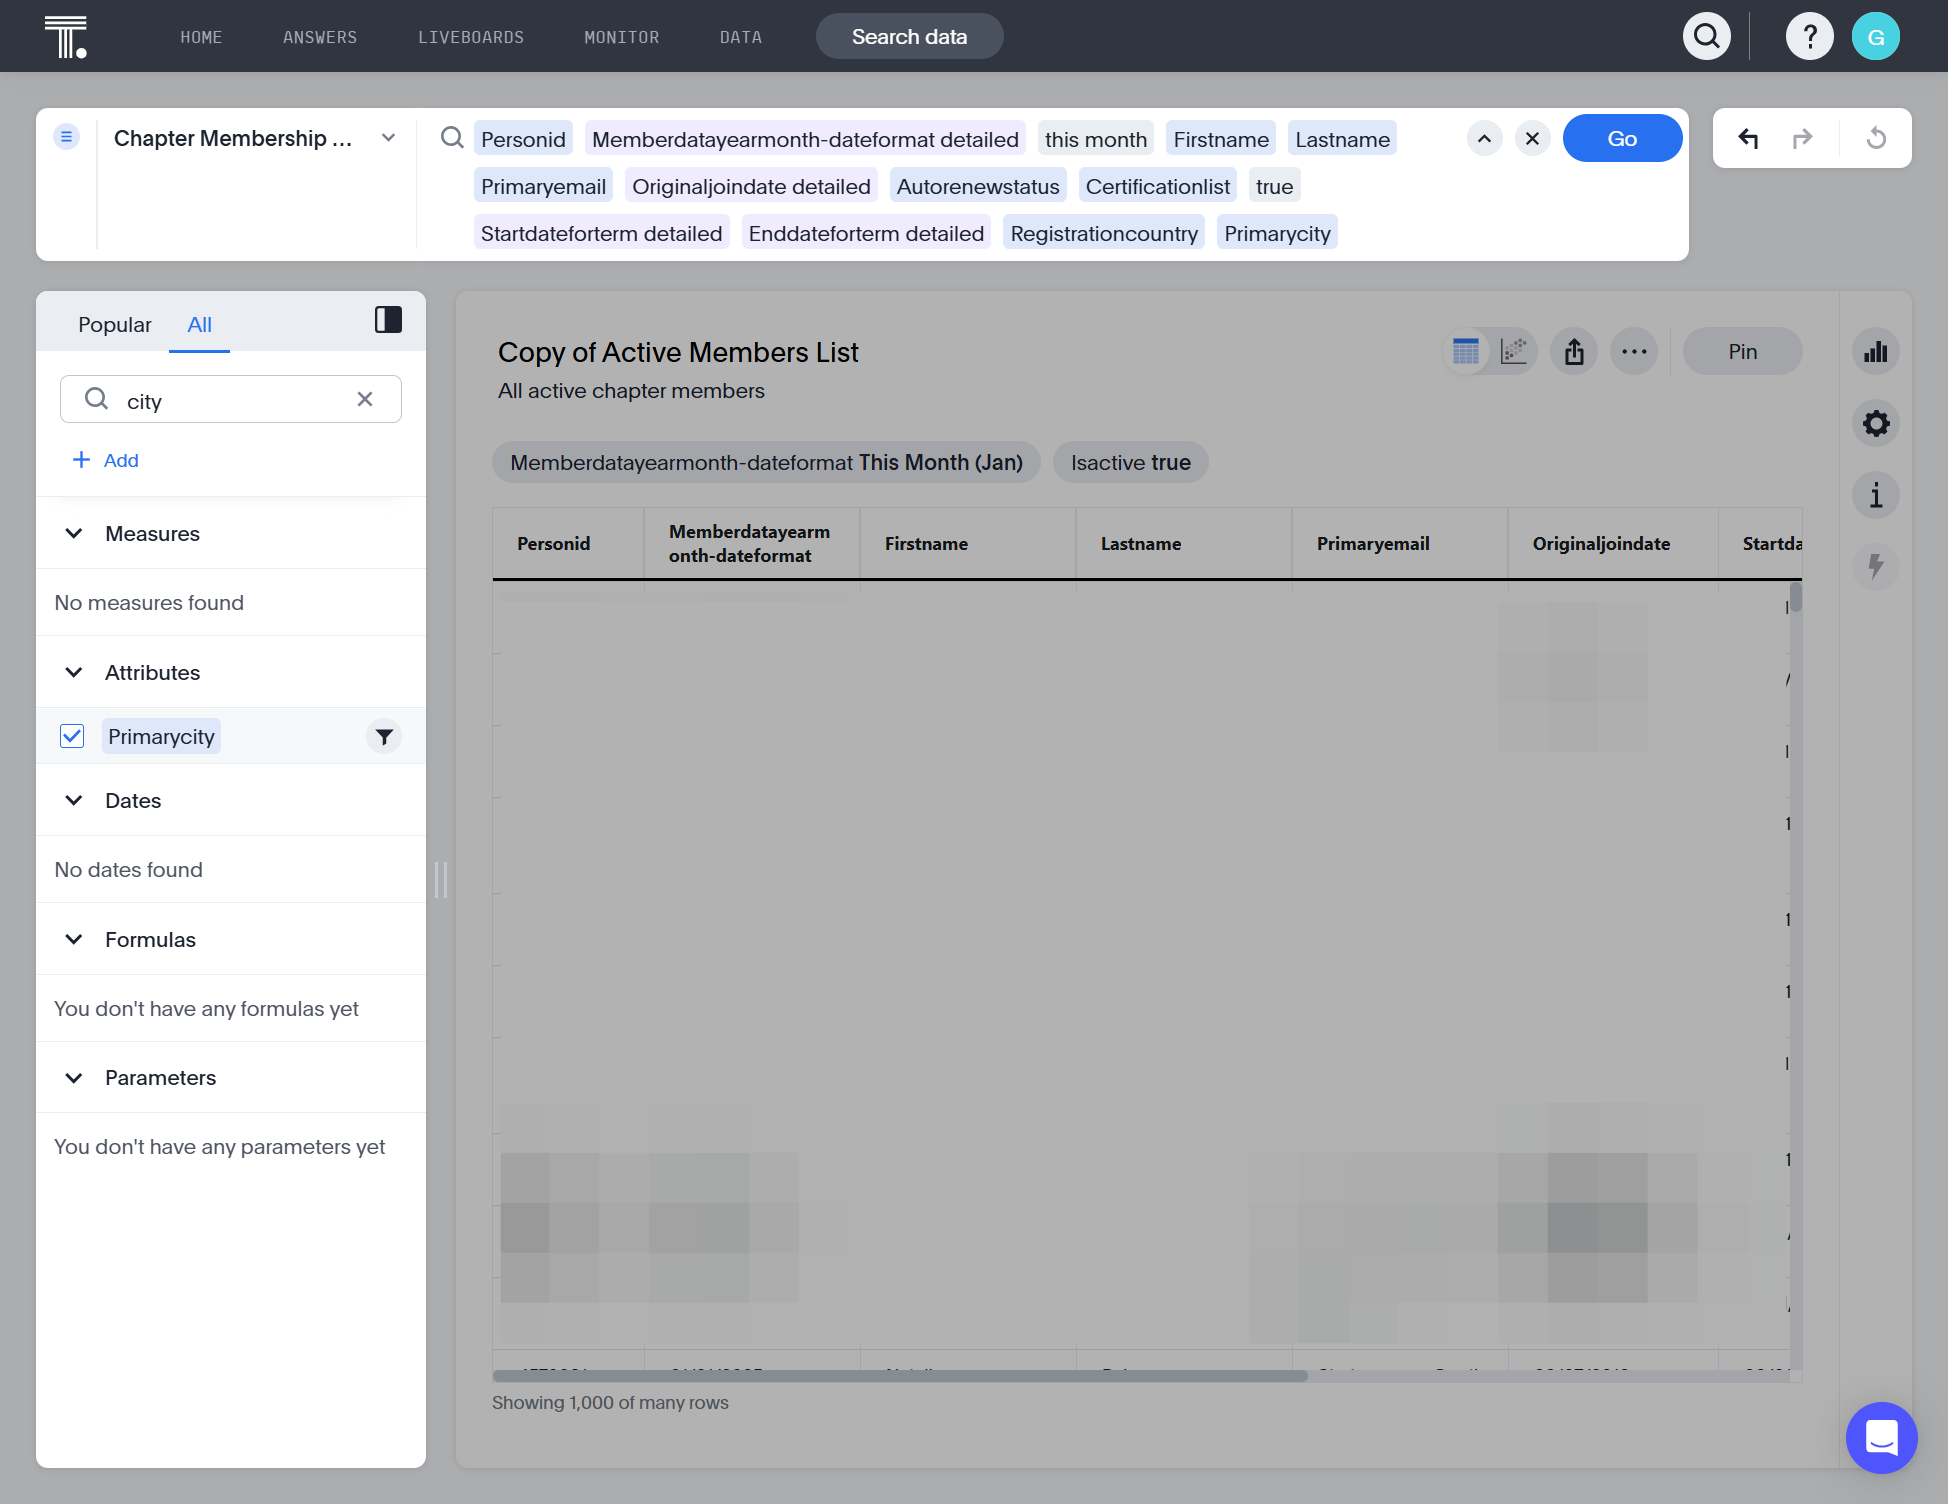Viewport: 1948px width, 1504px height.
Task: Click the Add link in left panel
Action: 106,461
